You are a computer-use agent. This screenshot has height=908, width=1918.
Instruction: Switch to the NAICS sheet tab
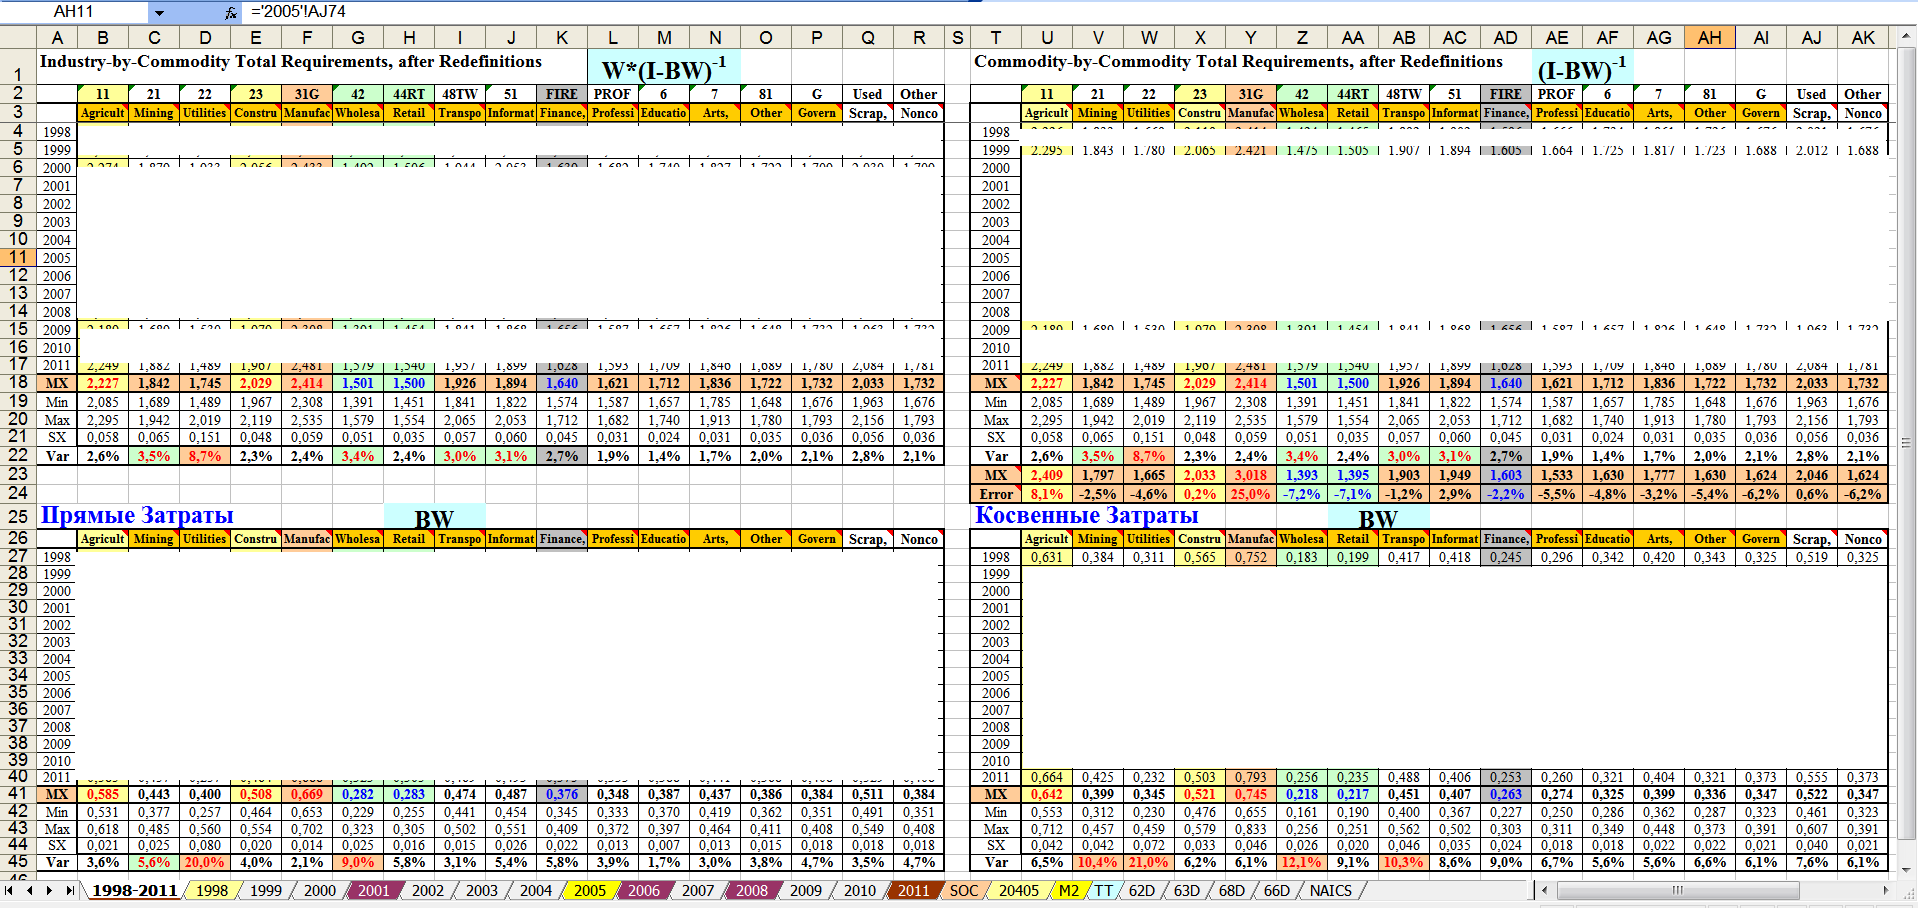(x=1330, y=890)
